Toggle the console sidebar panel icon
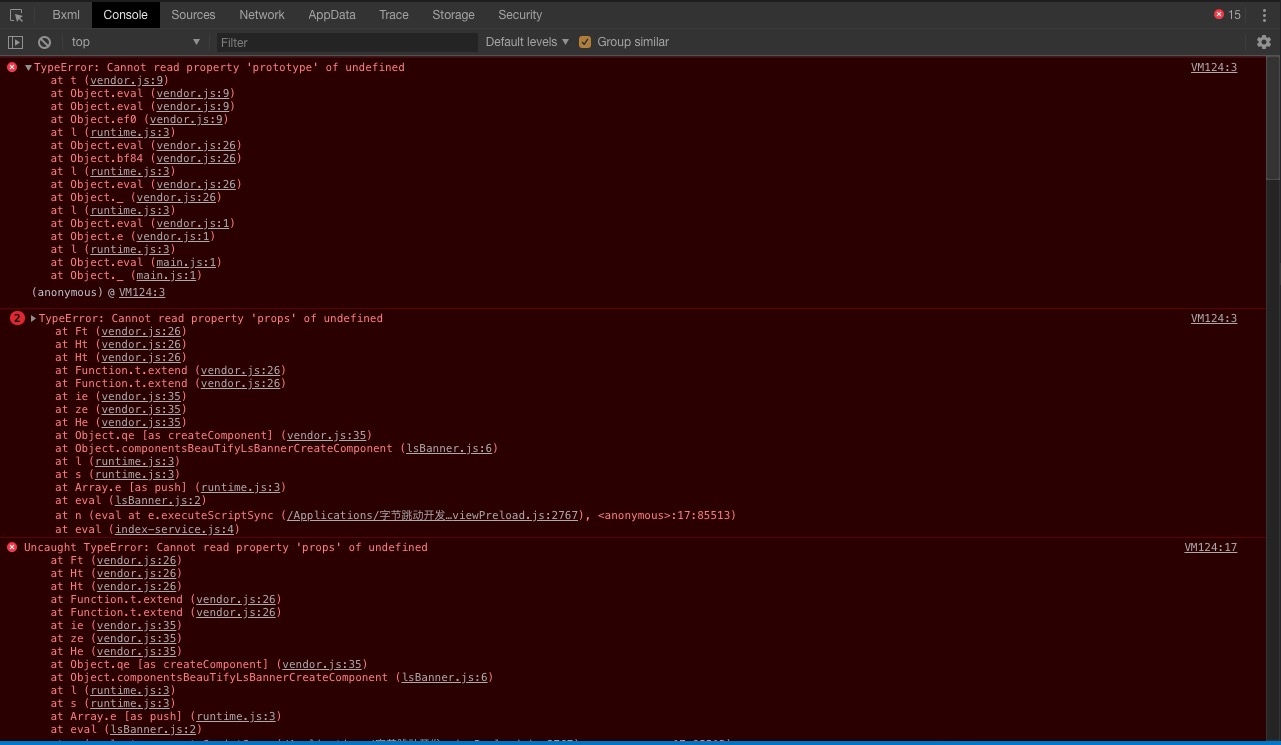1281x745 pixels. pyautogui.click(x=15, y=42)
